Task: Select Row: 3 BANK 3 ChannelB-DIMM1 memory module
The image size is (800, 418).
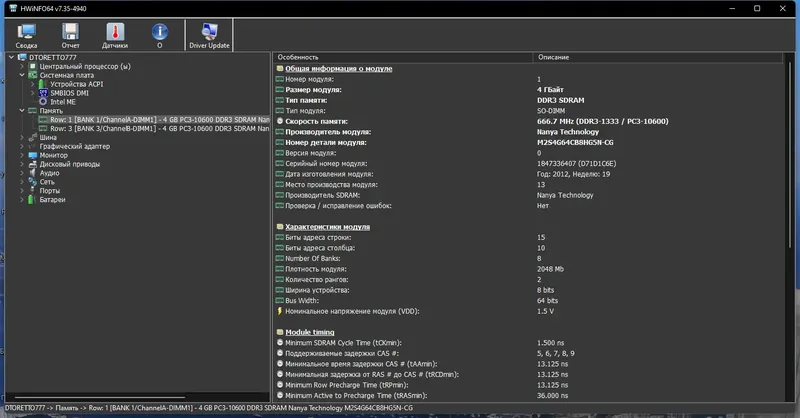Action: 159,129
